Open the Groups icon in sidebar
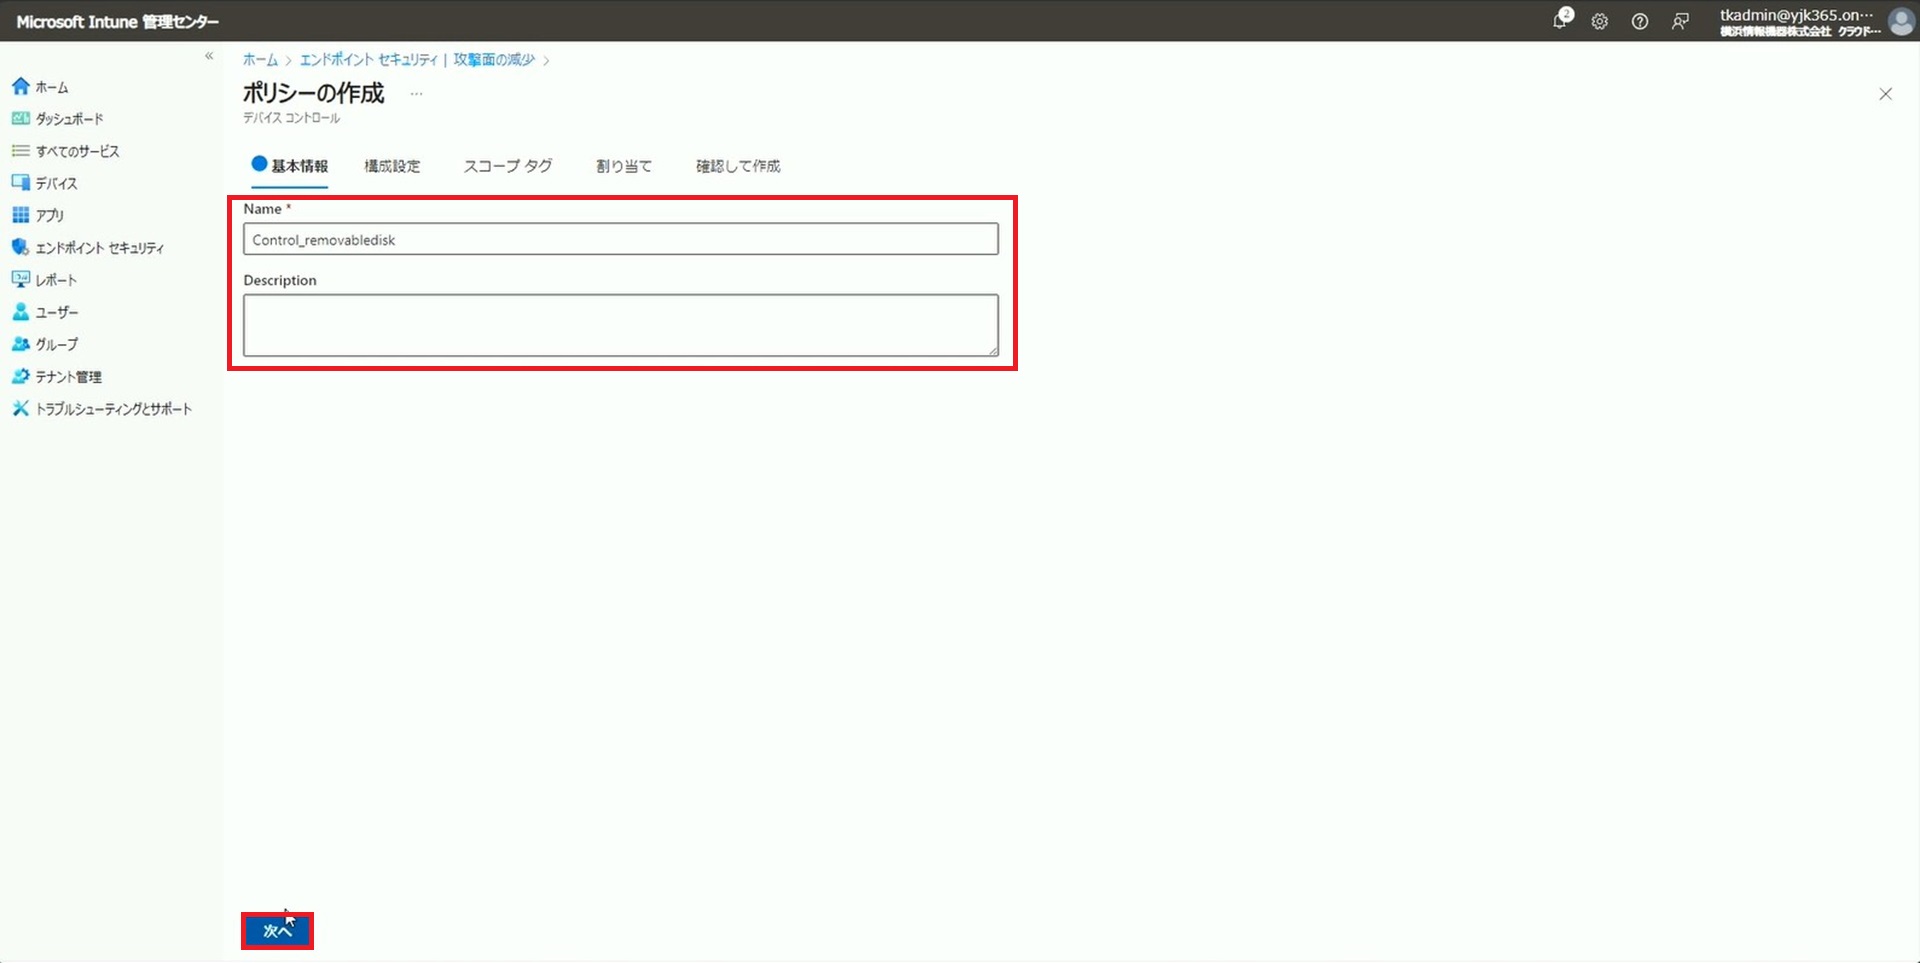The width and height of the screenshot is (1920, 963). coord(20,344)
